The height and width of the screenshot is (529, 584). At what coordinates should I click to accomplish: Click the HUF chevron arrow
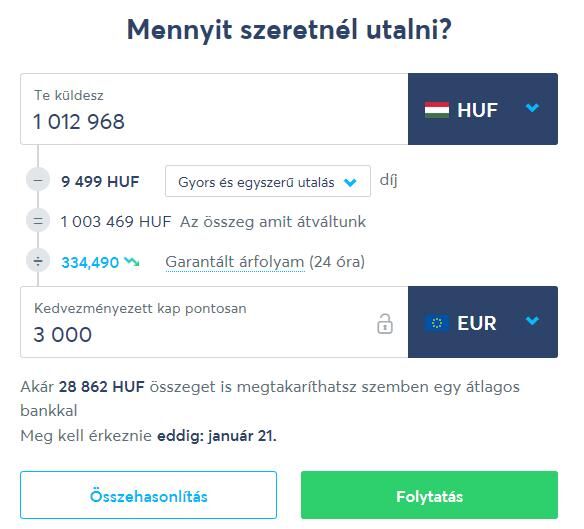click(x=532, y=108)
